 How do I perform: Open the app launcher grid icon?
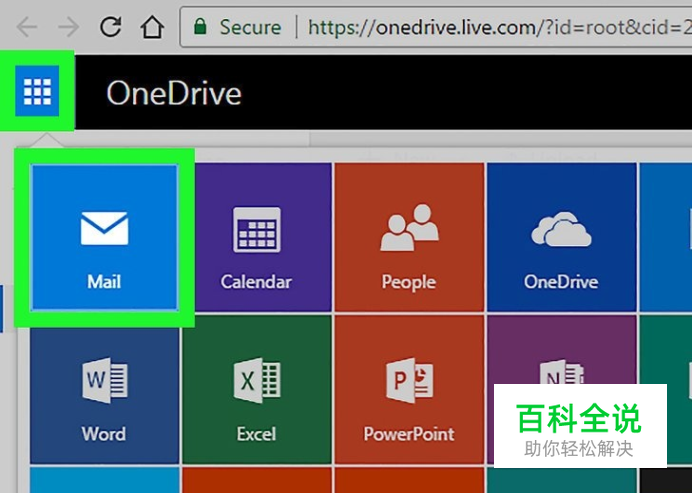tap(37, 91)
